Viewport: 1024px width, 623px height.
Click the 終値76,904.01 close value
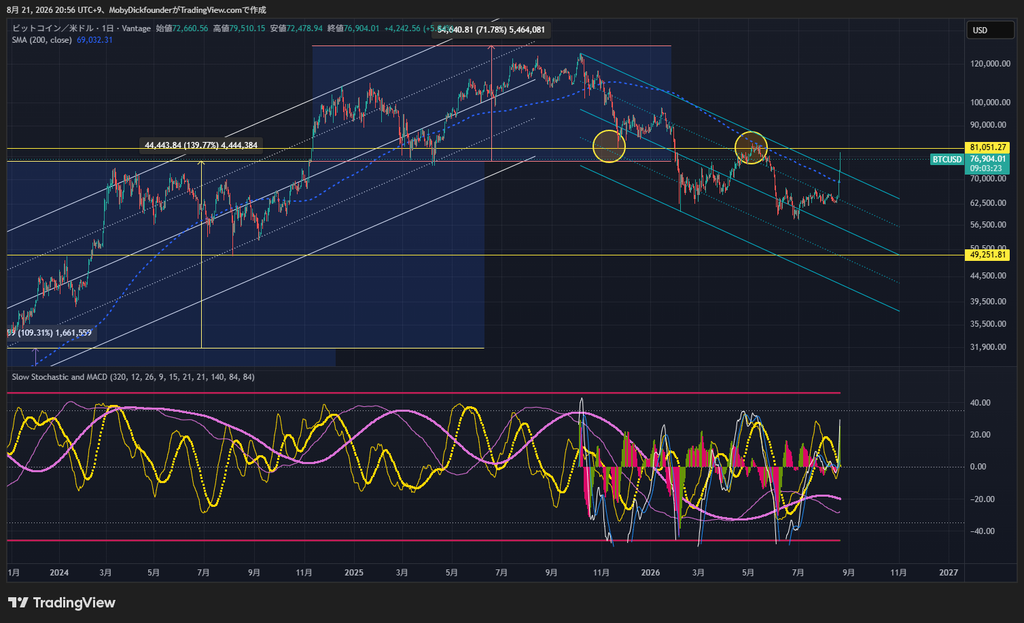click(353, 29)
